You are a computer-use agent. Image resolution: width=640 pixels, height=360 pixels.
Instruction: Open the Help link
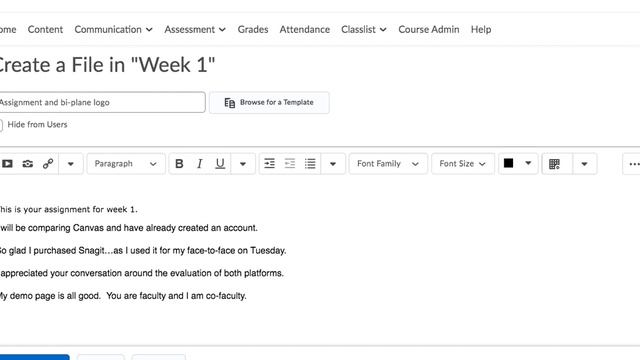(481, 29)
